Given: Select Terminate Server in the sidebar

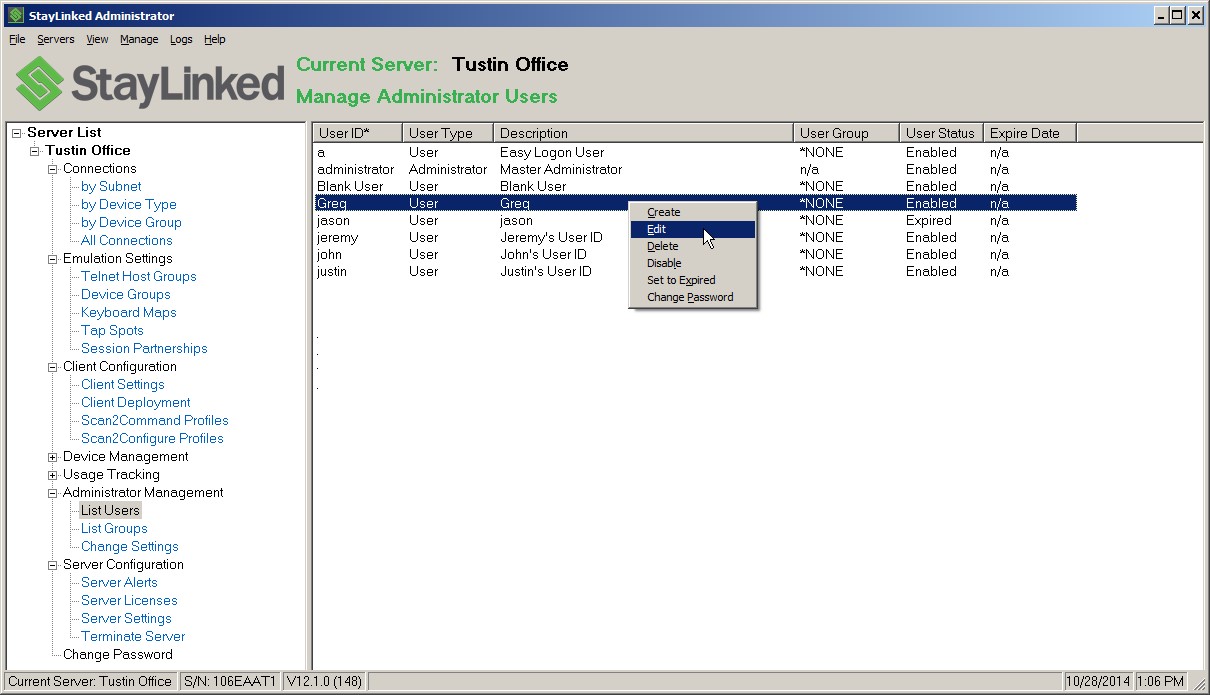Looking at the screenshot, I should [131, 636].
